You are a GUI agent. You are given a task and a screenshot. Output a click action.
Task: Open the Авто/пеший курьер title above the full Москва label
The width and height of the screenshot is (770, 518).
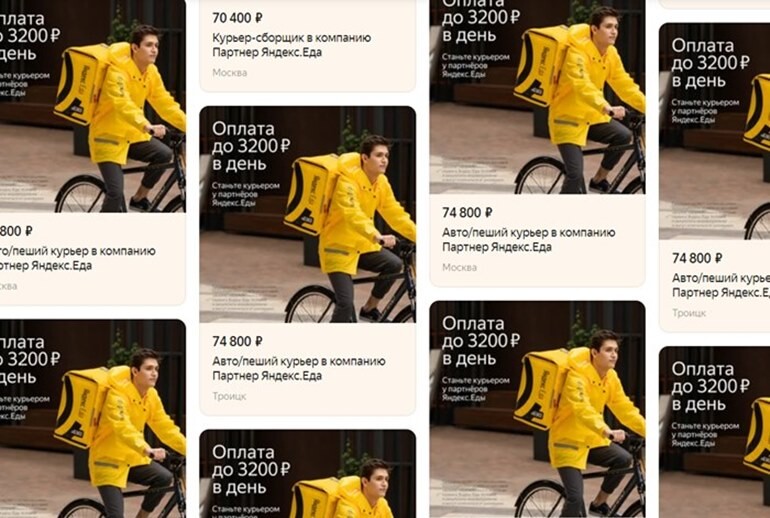pyautogui.click(x=528, y=240)
